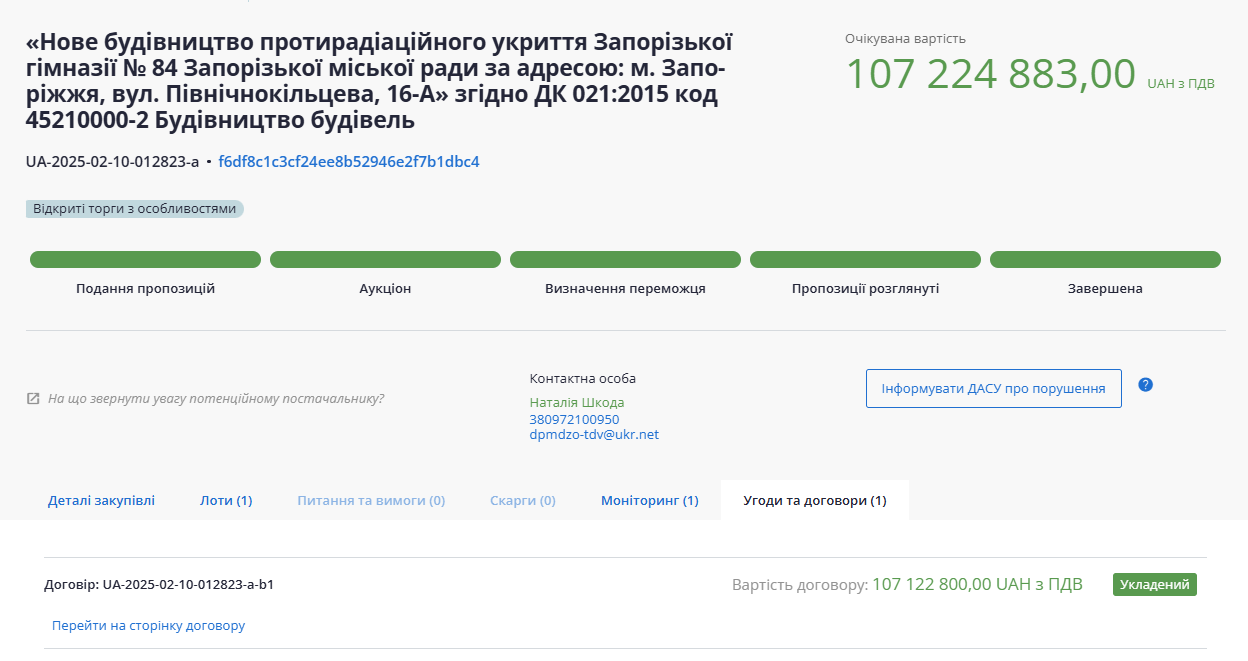This screenshot has width=1248, height=661.
Task: Click the tender hash f6df8c1c3cf24ee8b52946e2f7b1dbc4 link
Action: (x=349, y=162)
